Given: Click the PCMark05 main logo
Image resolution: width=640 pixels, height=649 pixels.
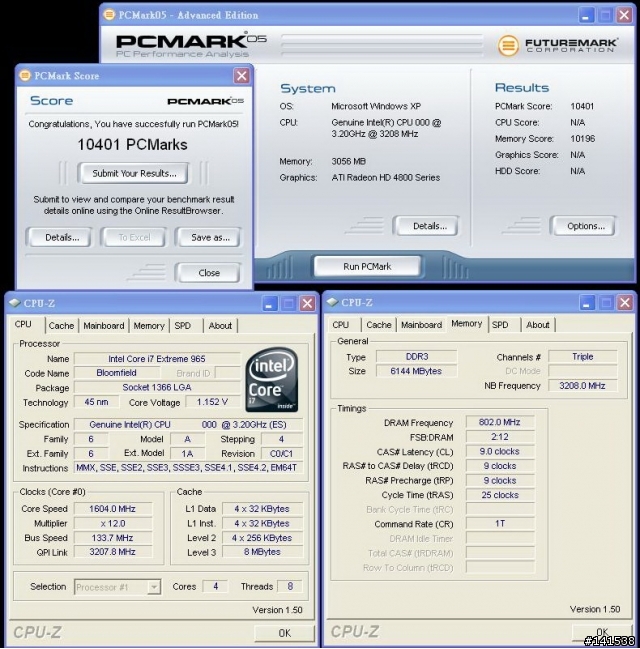Looking at the screenshot, I should pos(191,45).
